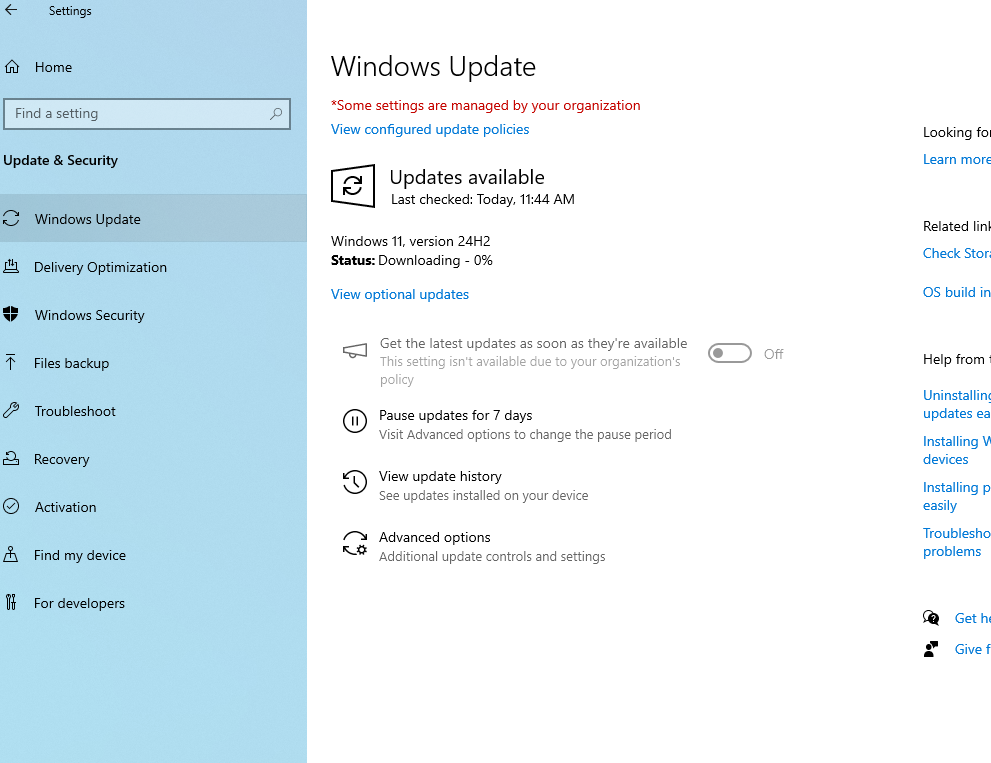Click View optional updates link
This screenshot has width=991, height=763.
pos(399,294)
